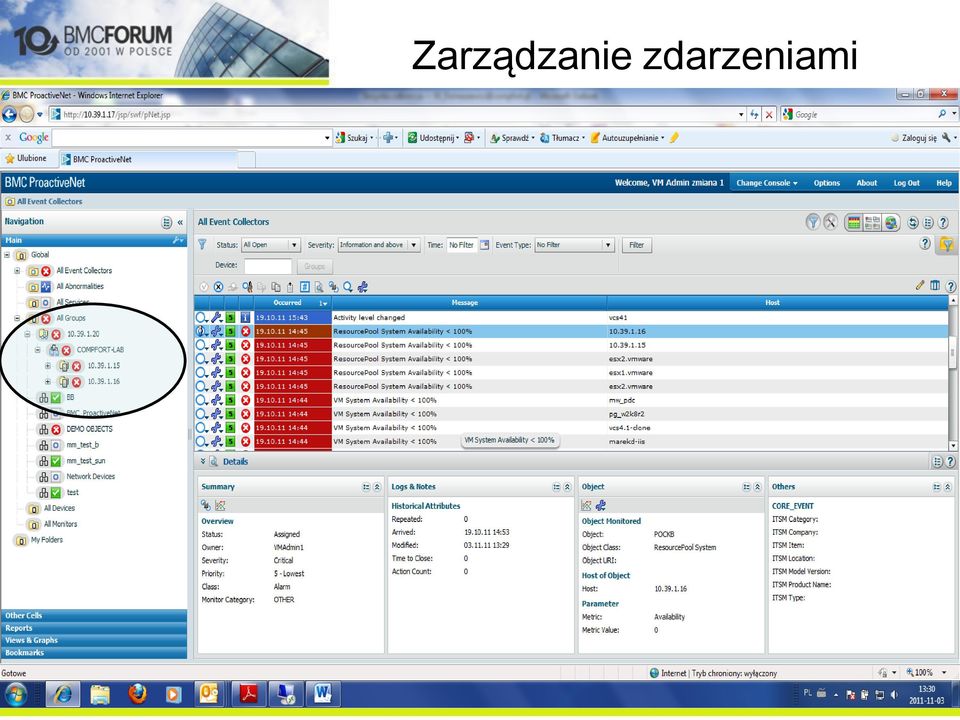Screen dimensions: 960x720
Task: Click the round funnel filter icon in header
Action: pyautogui.click(x=812, y=222)
